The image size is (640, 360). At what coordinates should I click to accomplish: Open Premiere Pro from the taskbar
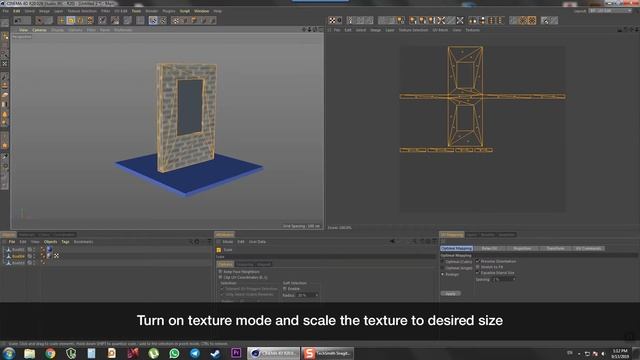coord(236,353)
